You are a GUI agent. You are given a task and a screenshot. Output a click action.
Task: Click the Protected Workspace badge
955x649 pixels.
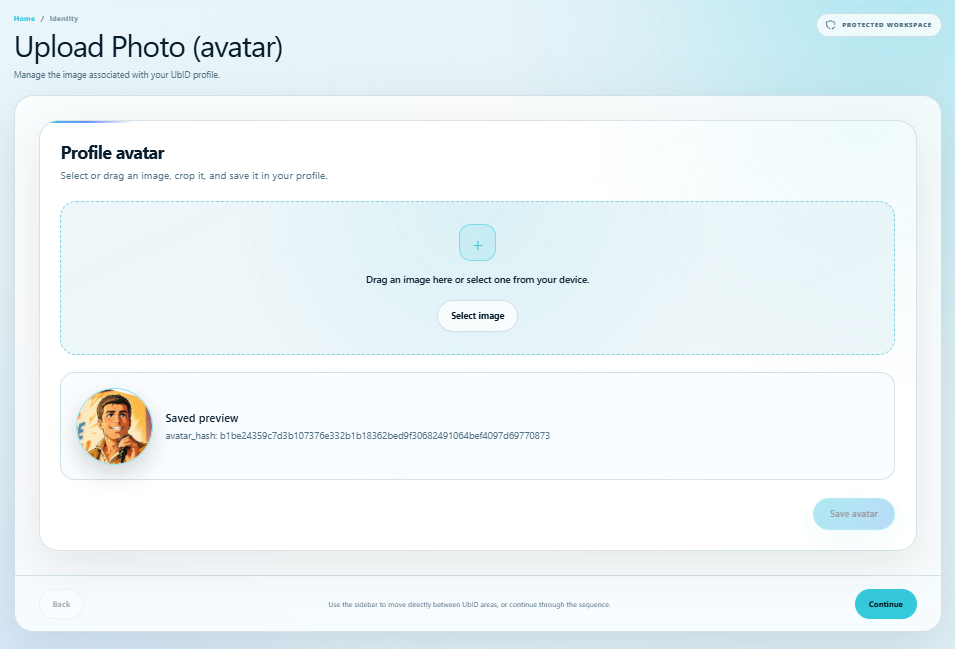point(878,25)
